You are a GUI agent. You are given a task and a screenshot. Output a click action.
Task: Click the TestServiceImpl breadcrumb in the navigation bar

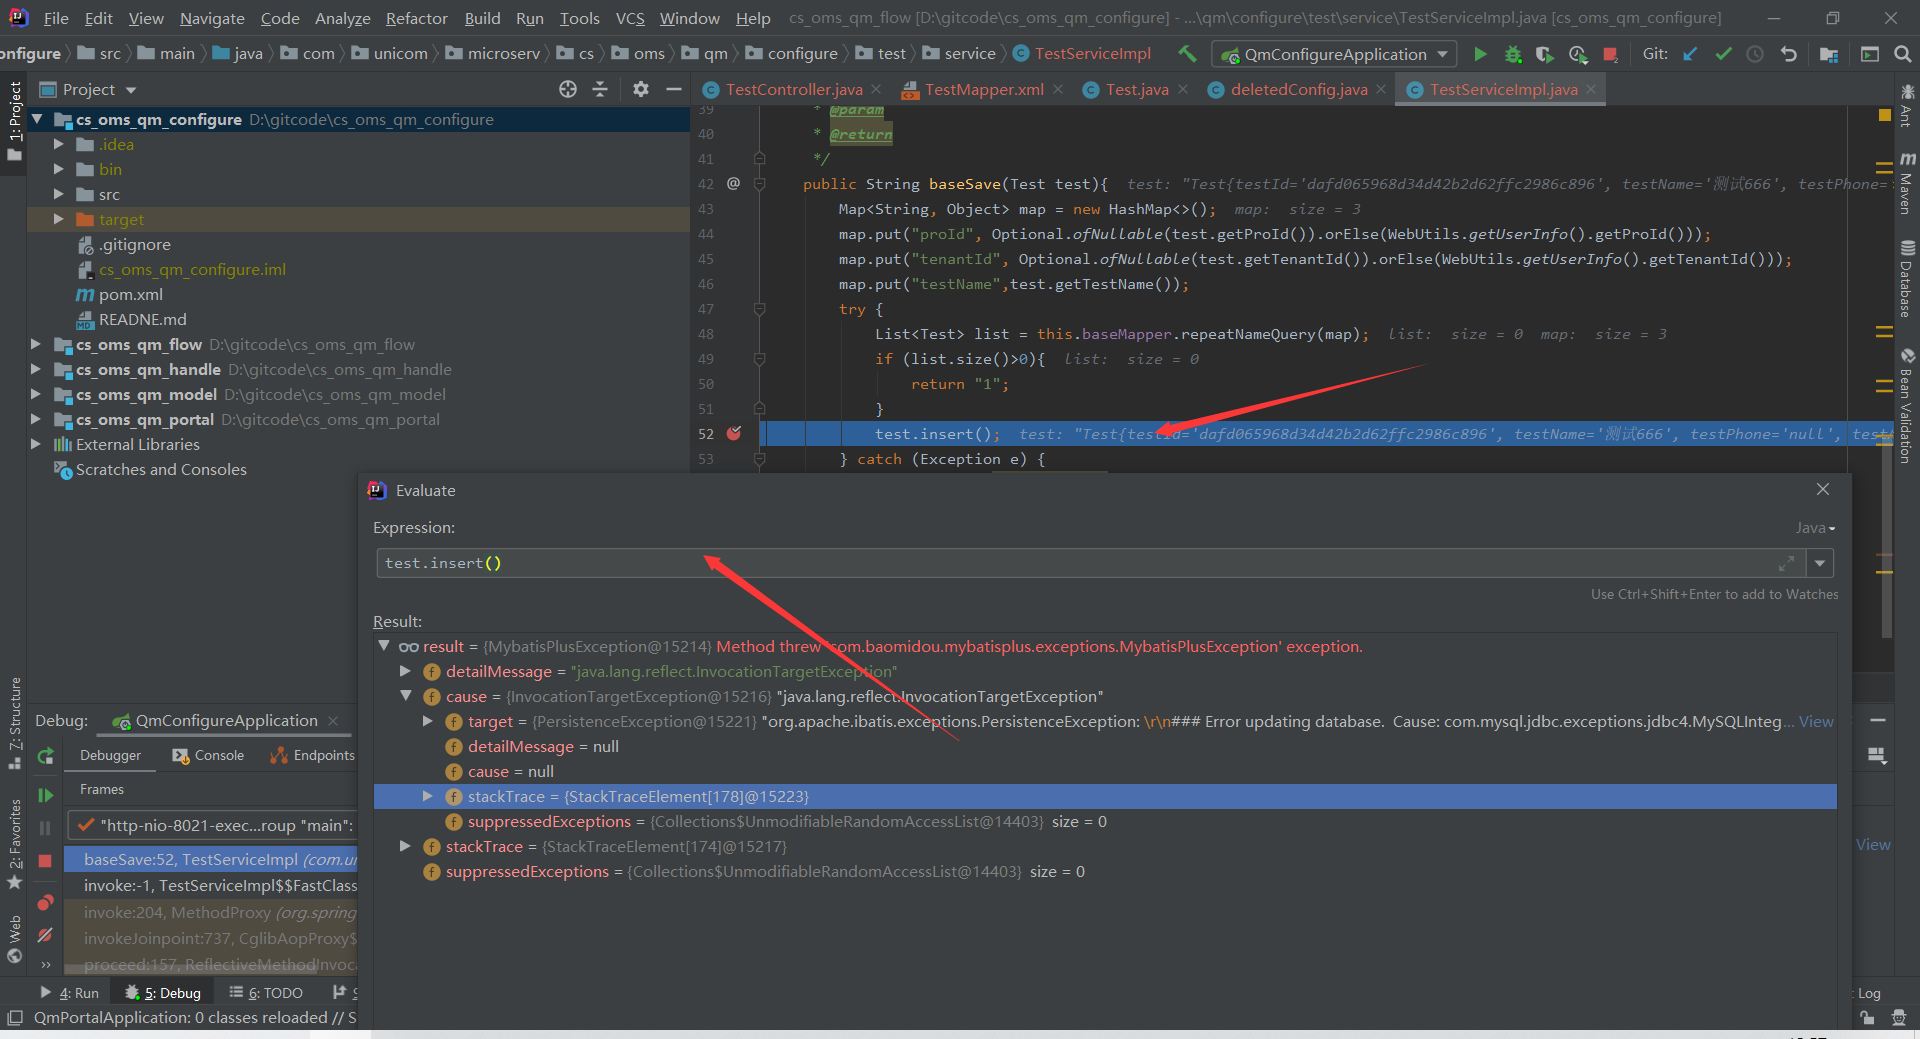tap(1082, 54)
